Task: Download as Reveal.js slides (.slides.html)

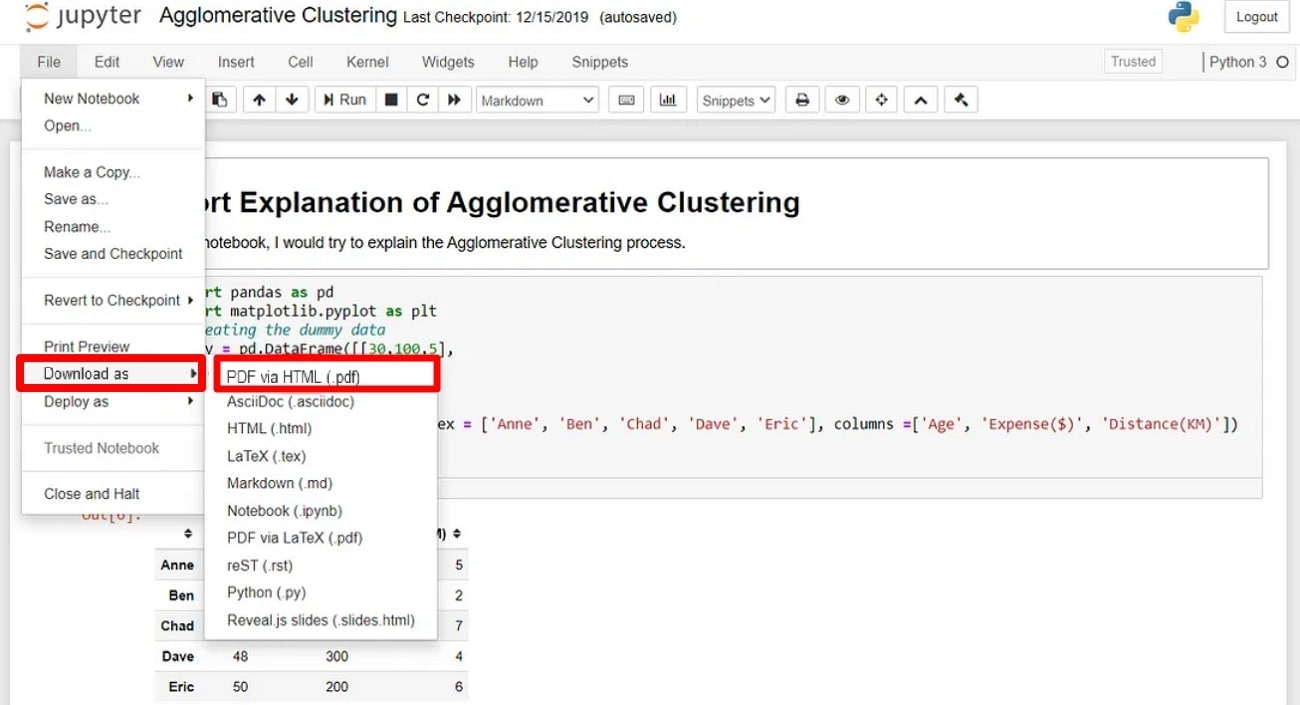Action: point(320,620)
